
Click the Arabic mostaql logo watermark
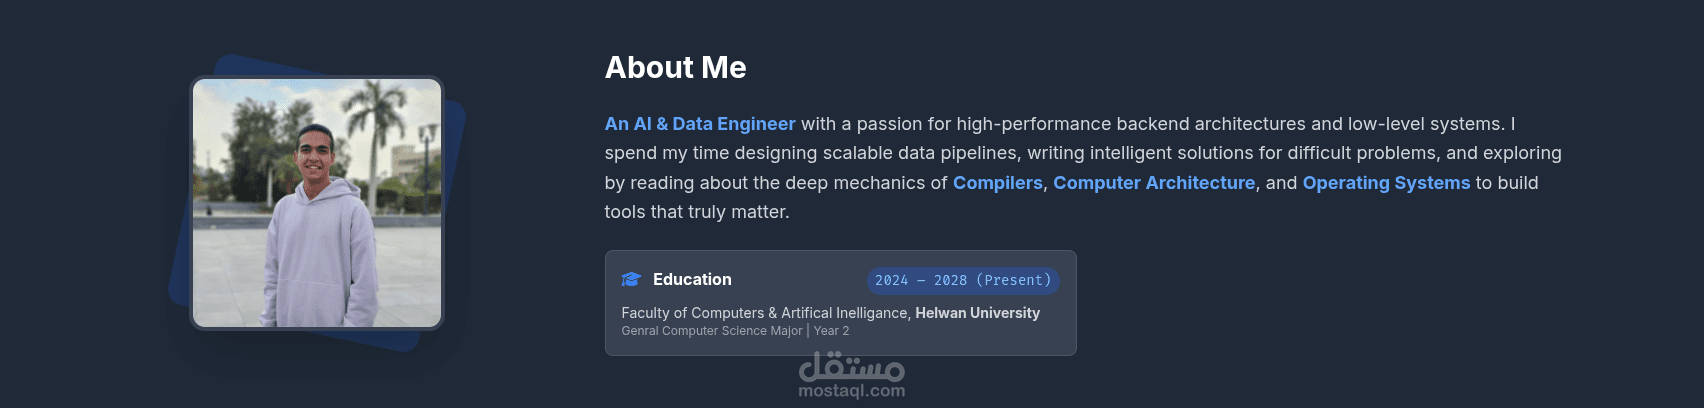(852, 367)
